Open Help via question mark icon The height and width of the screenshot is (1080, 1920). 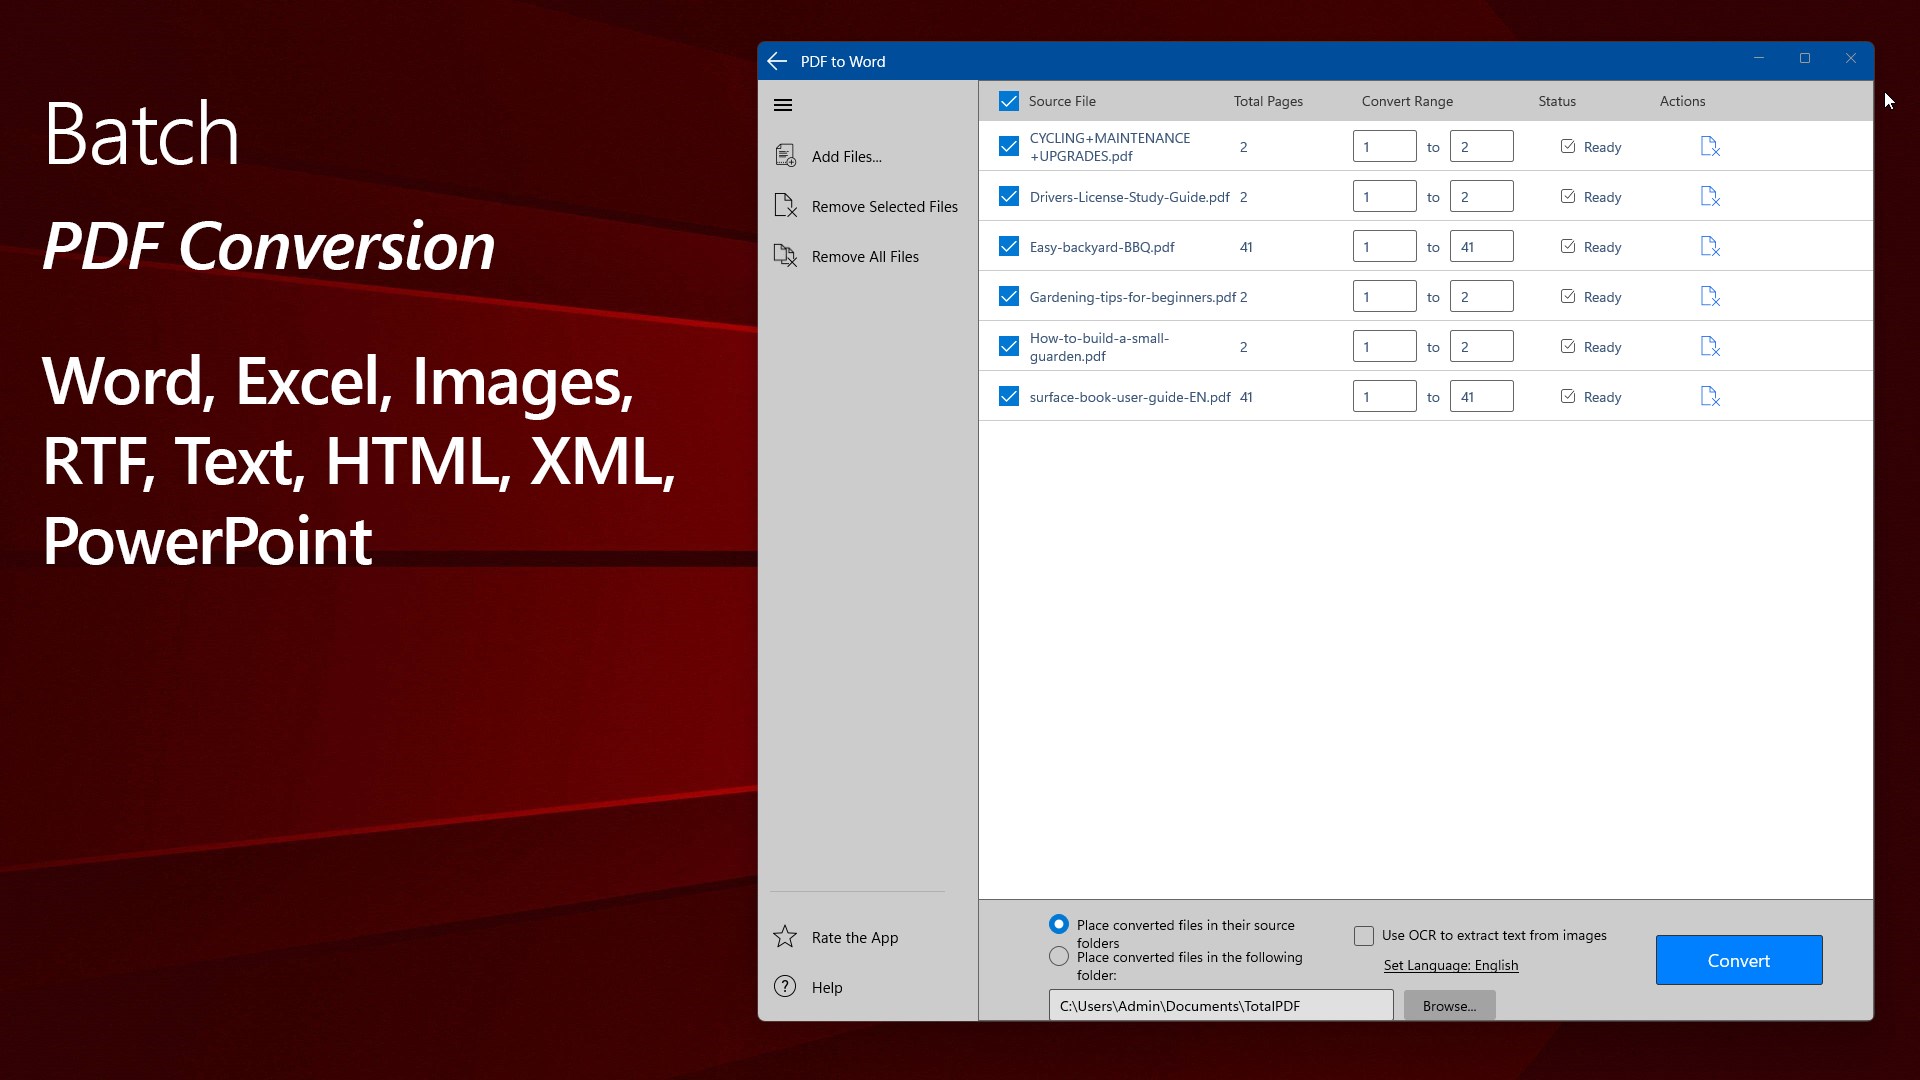pyautogui.click(x=785, y=987)
